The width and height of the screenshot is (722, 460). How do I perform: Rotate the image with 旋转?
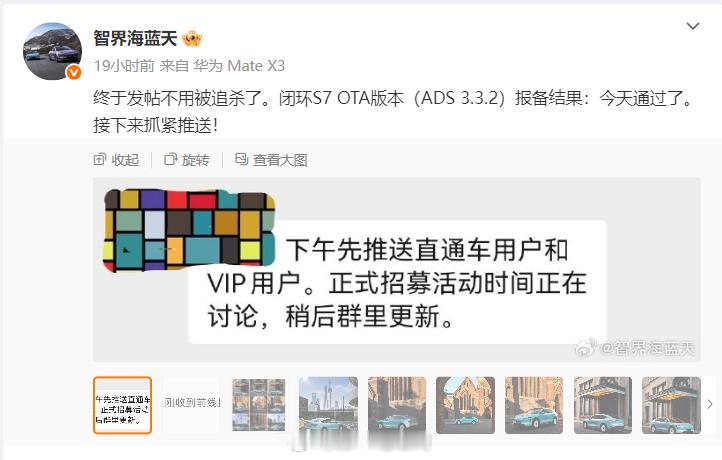(x=187, y=160)
